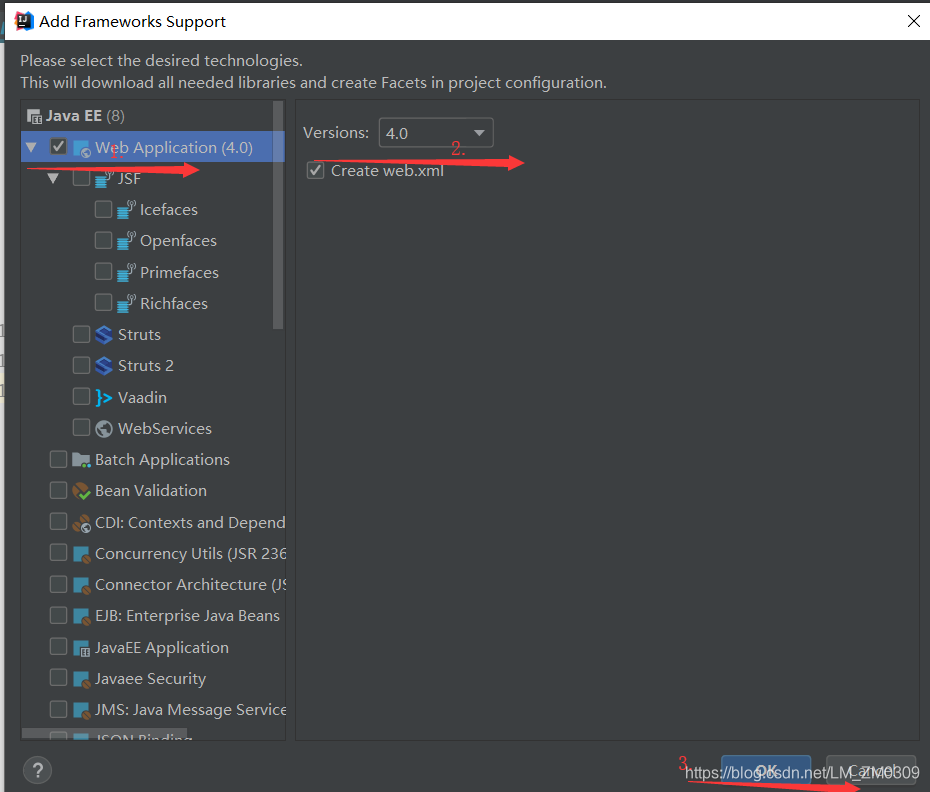Click the JSF framework icon
The image size is (930, 792).
(104, 178)
